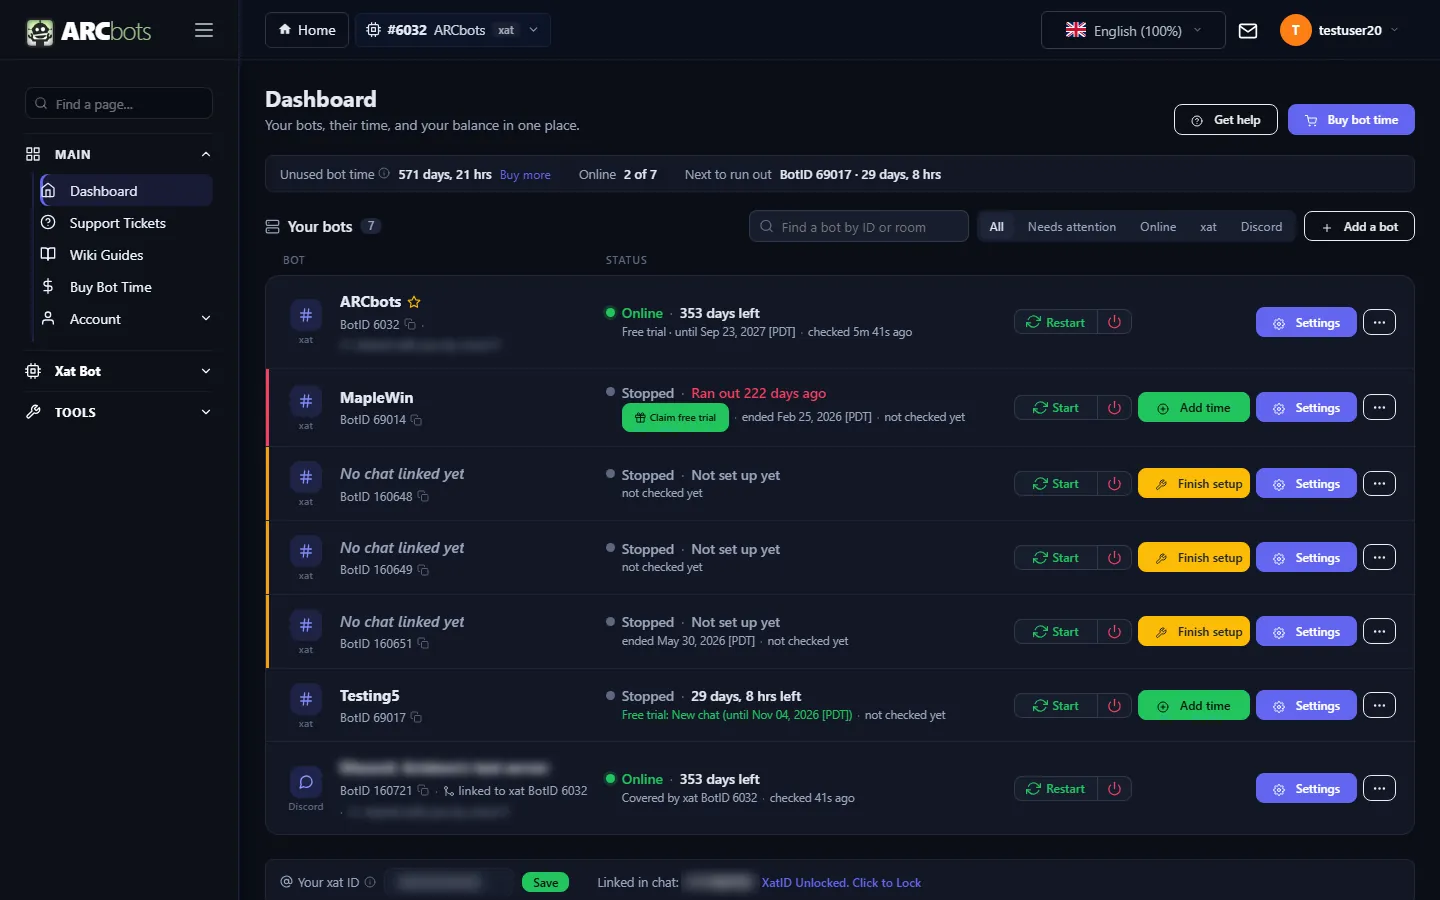1440x900 pixels.
Task: Click the favorite star next to ARCbots
Action: [x=414, y=302]
